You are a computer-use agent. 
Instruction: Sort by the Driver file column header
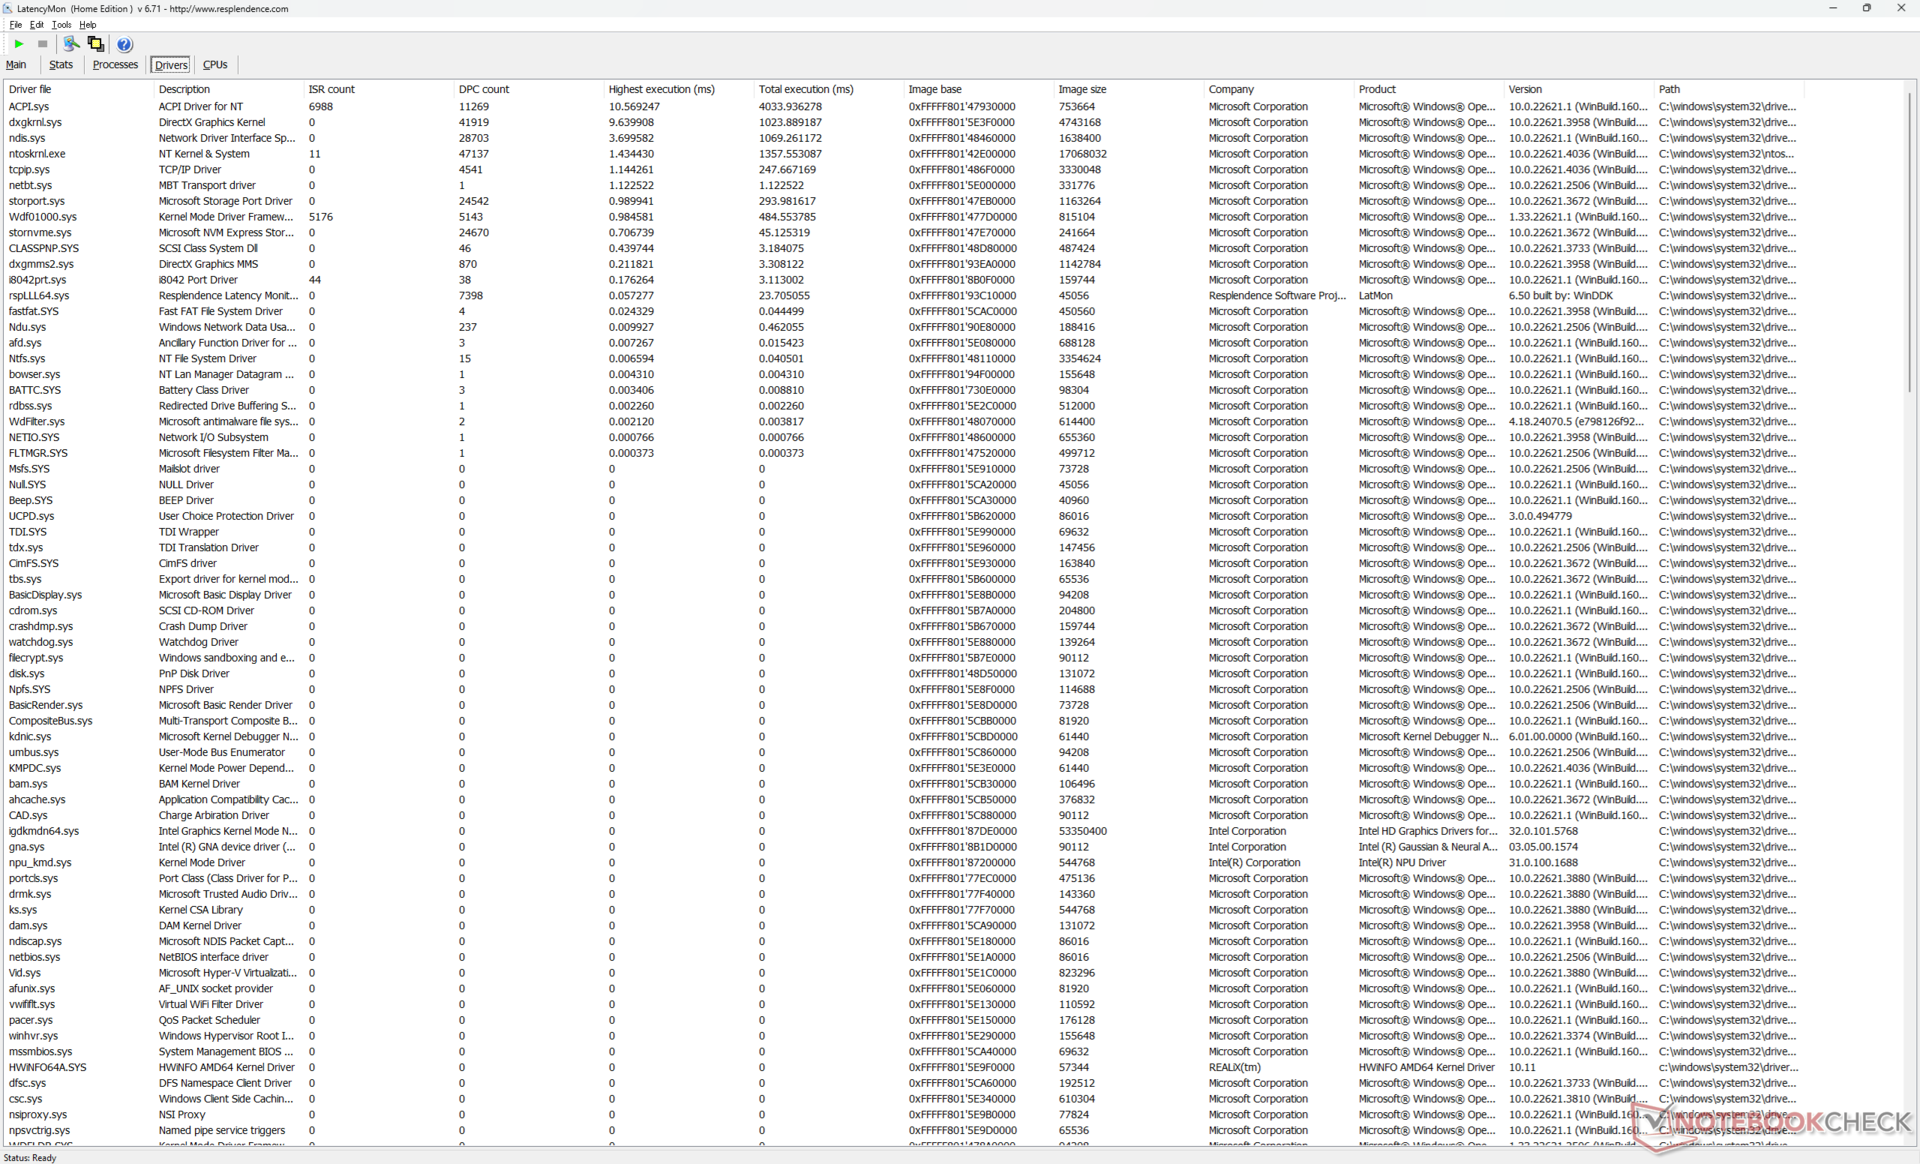pos(79,89)
